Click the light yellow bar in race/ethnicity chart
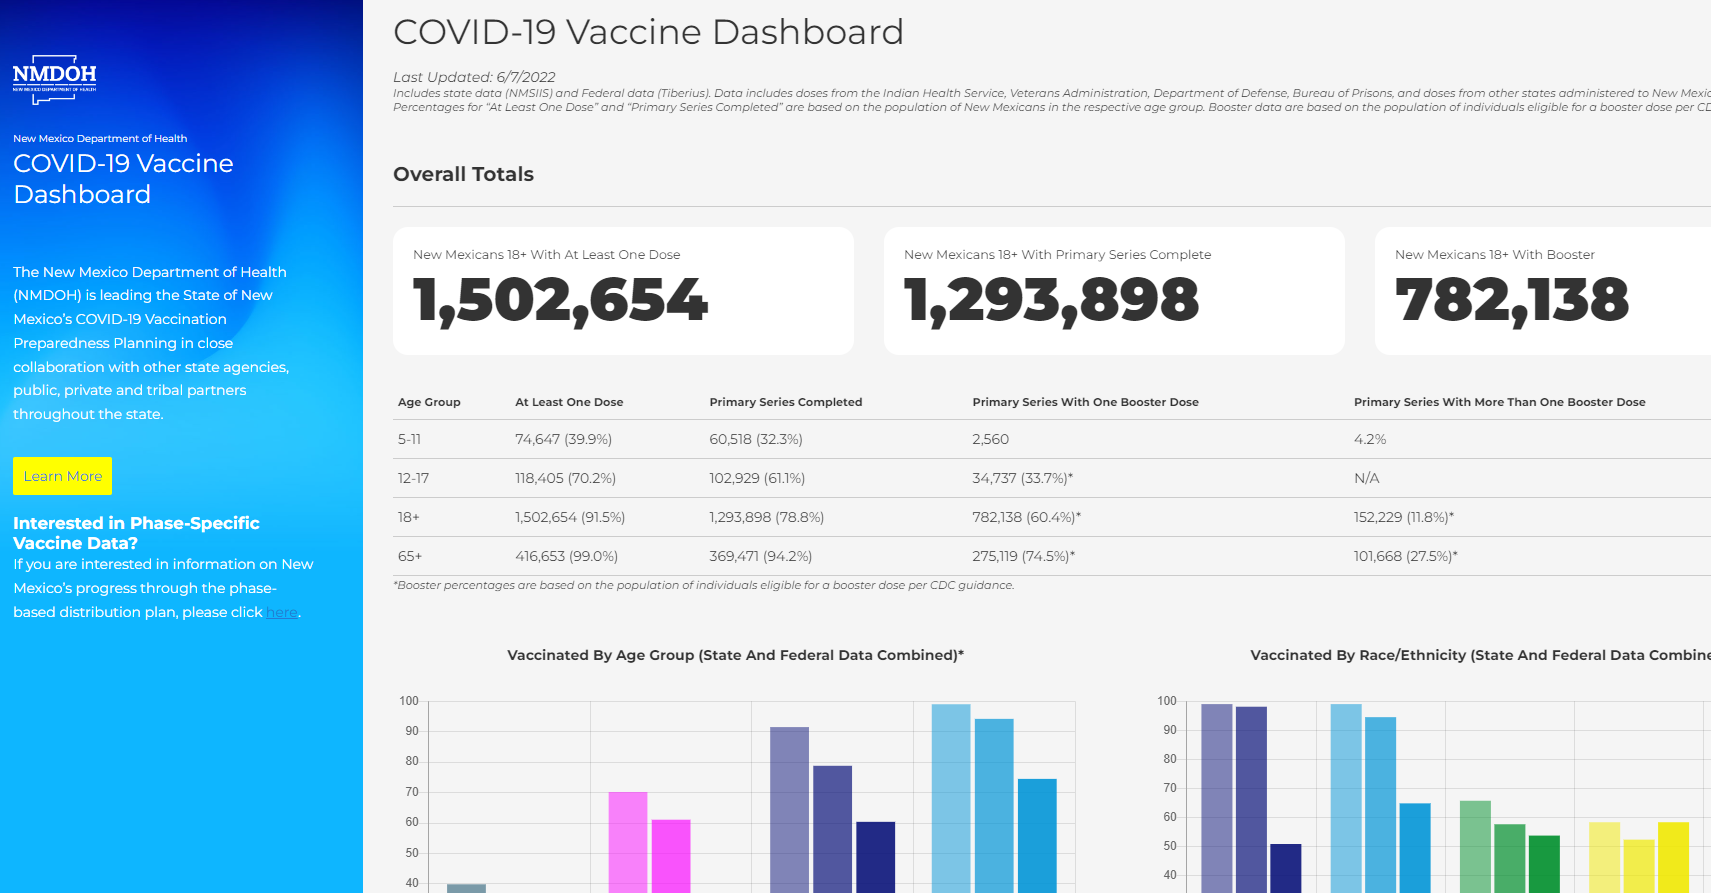The height and width of the screenshot is (893, 1711). click(1604, 857)
